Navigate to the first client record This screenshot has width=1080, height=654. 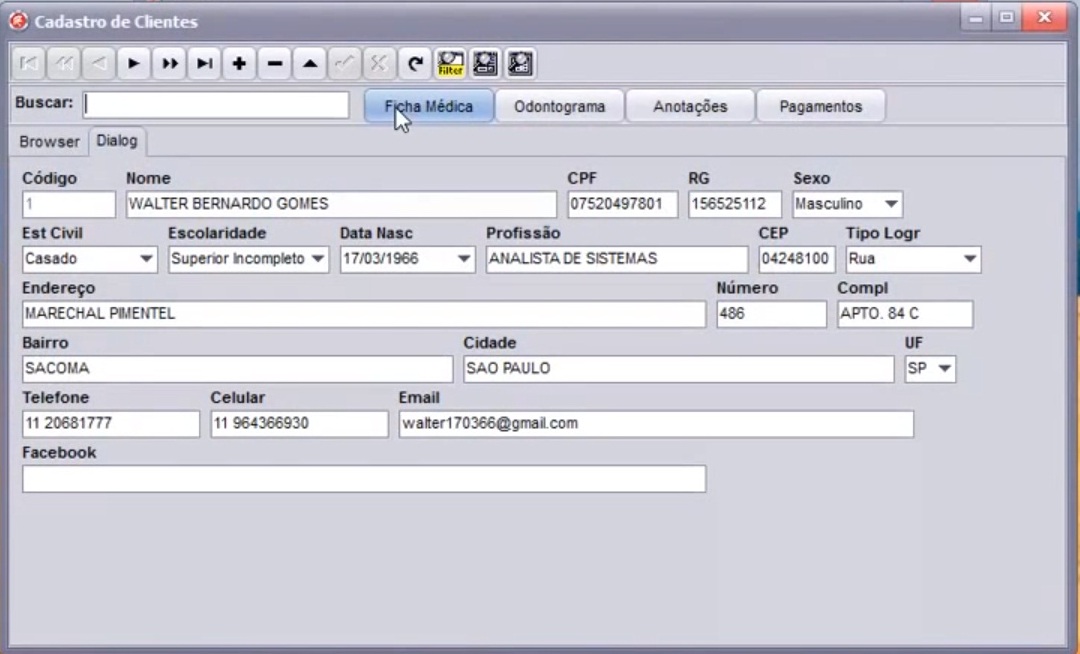coord(28,63)
